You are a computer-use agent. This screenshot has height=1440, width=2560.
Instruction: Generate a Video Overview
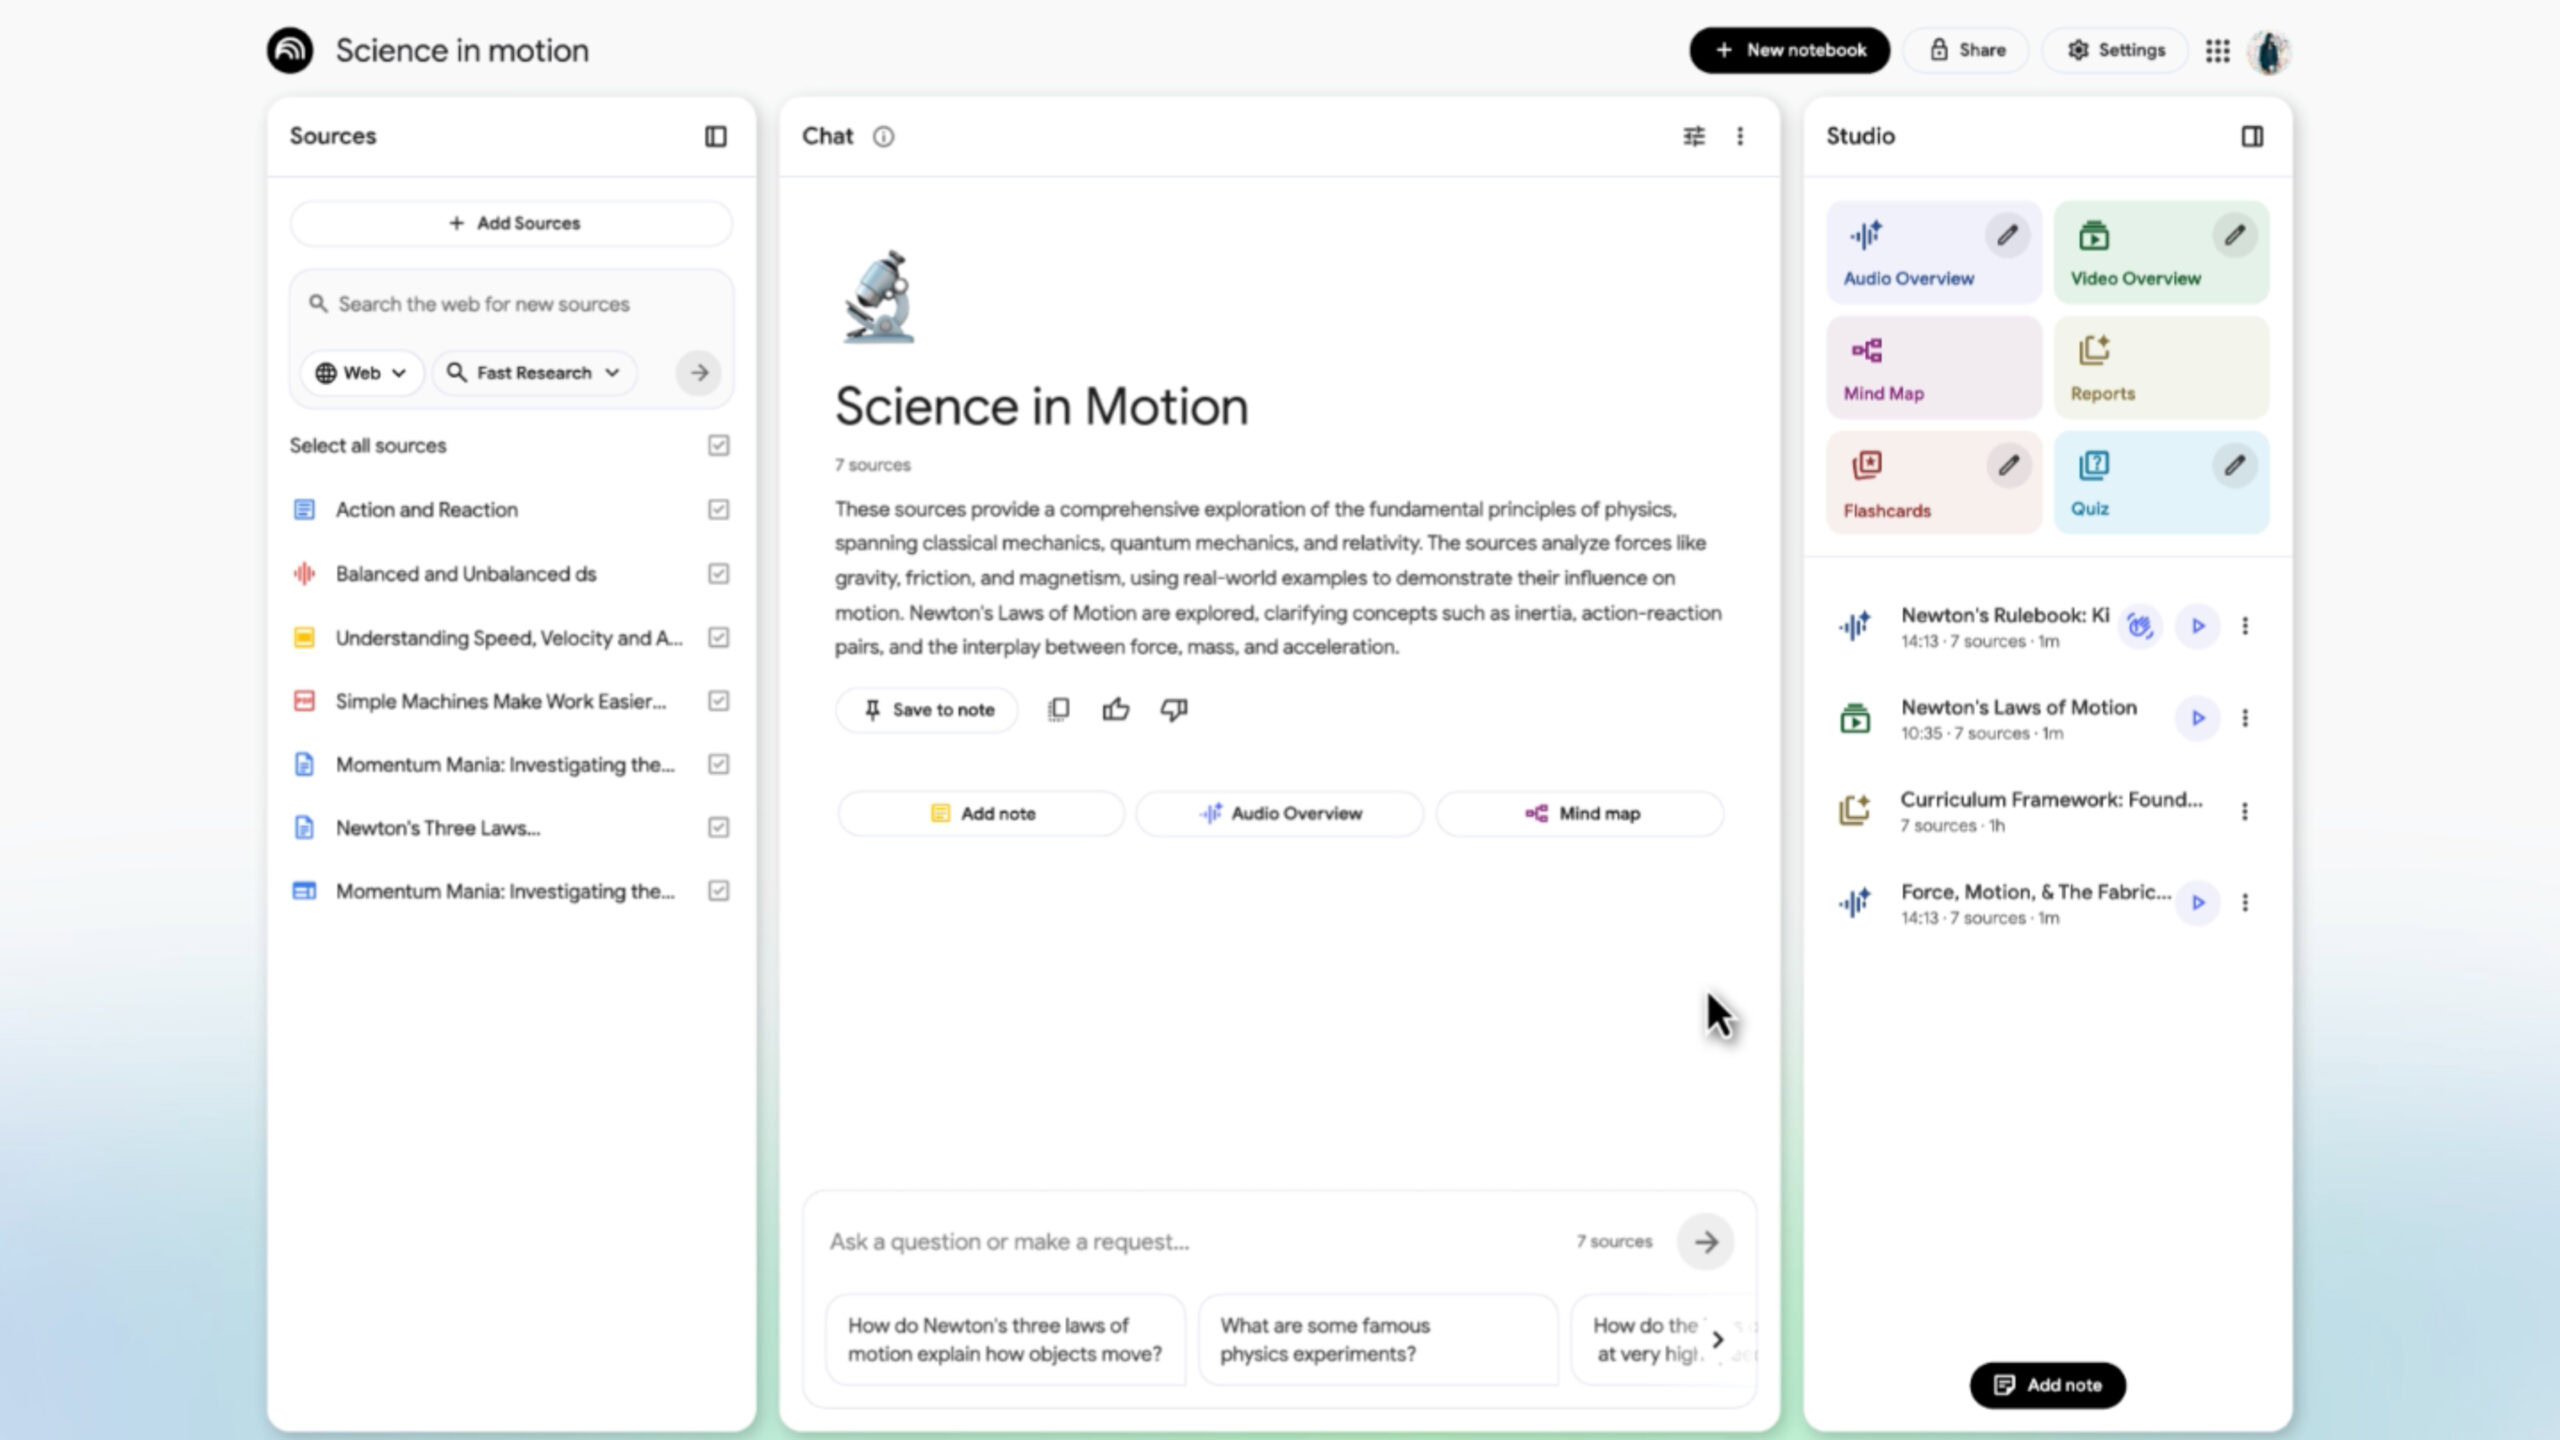pos(2136,252)
